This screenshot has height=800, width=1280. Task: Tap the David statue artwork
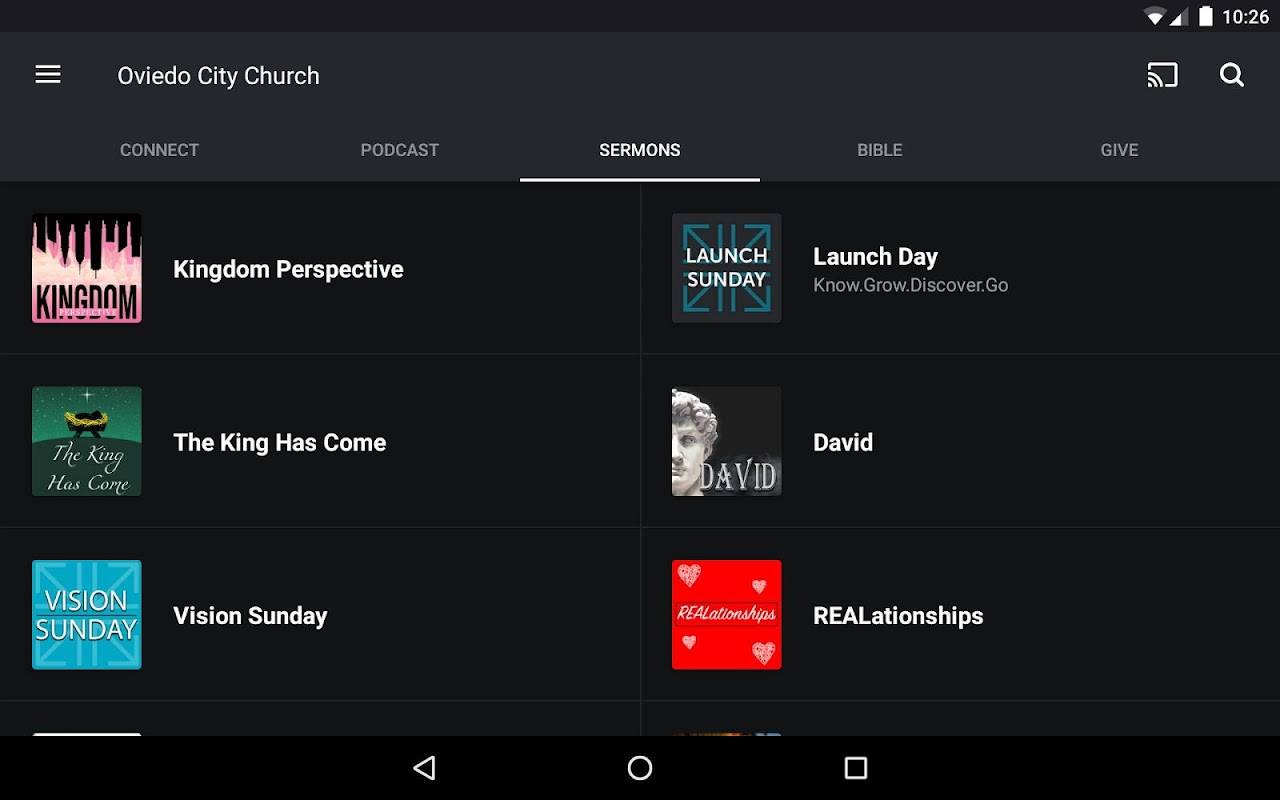(727, 441)
